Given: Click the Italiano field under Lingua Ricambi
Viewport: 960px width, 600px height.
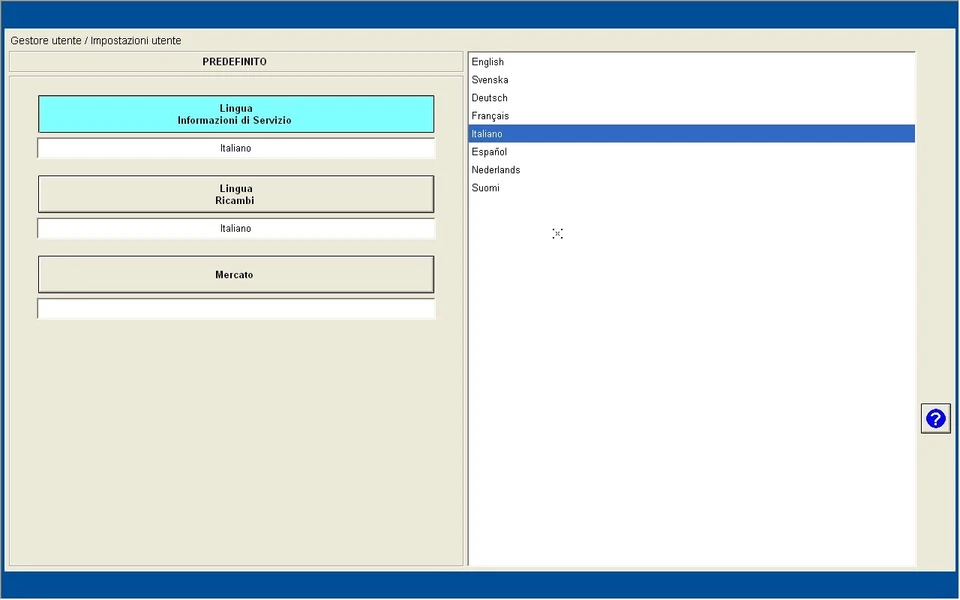Looking at the screenshot, I should [236, 228].
